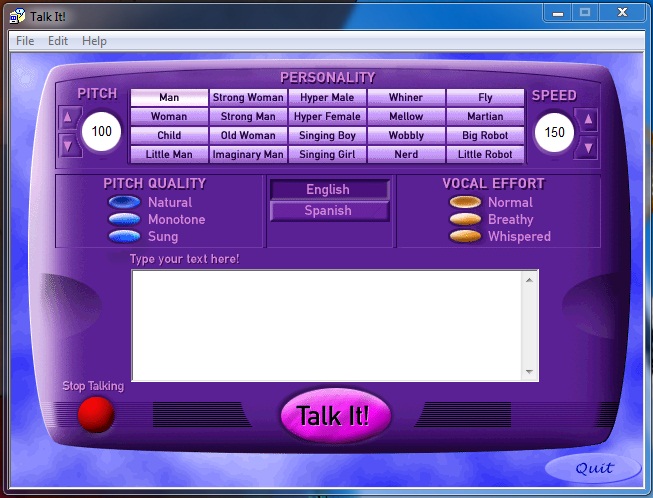Decrease pitch with the down arrow
Viewport: 653px width, 498px height.
(68, 146)
